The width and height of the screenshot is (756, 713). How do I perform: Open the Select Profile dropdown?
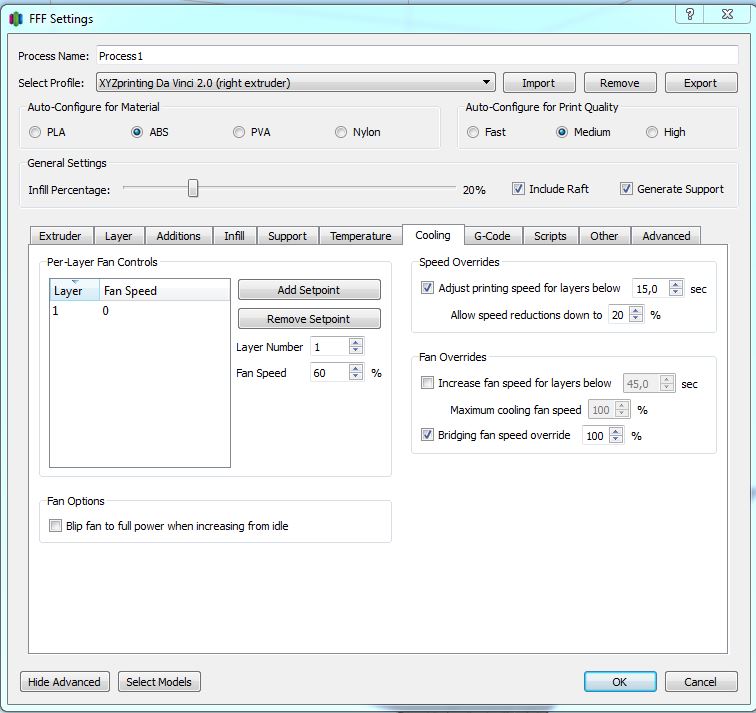point(487,83)
